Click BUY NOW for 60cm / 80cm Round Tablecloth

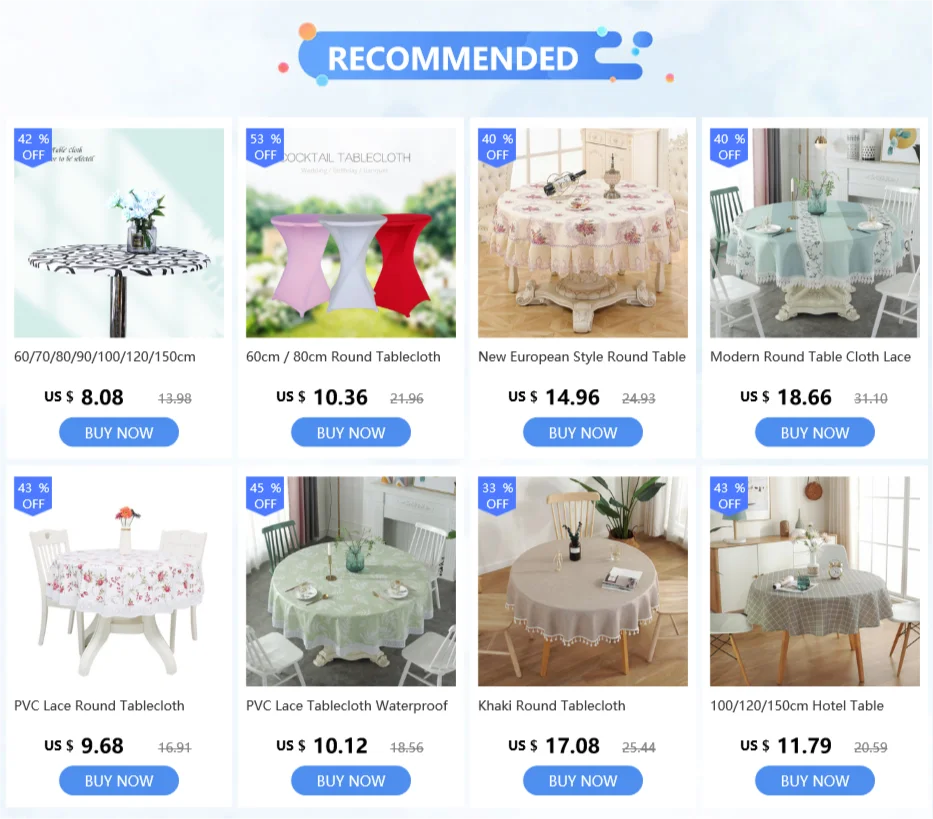[x=351, y=433]
